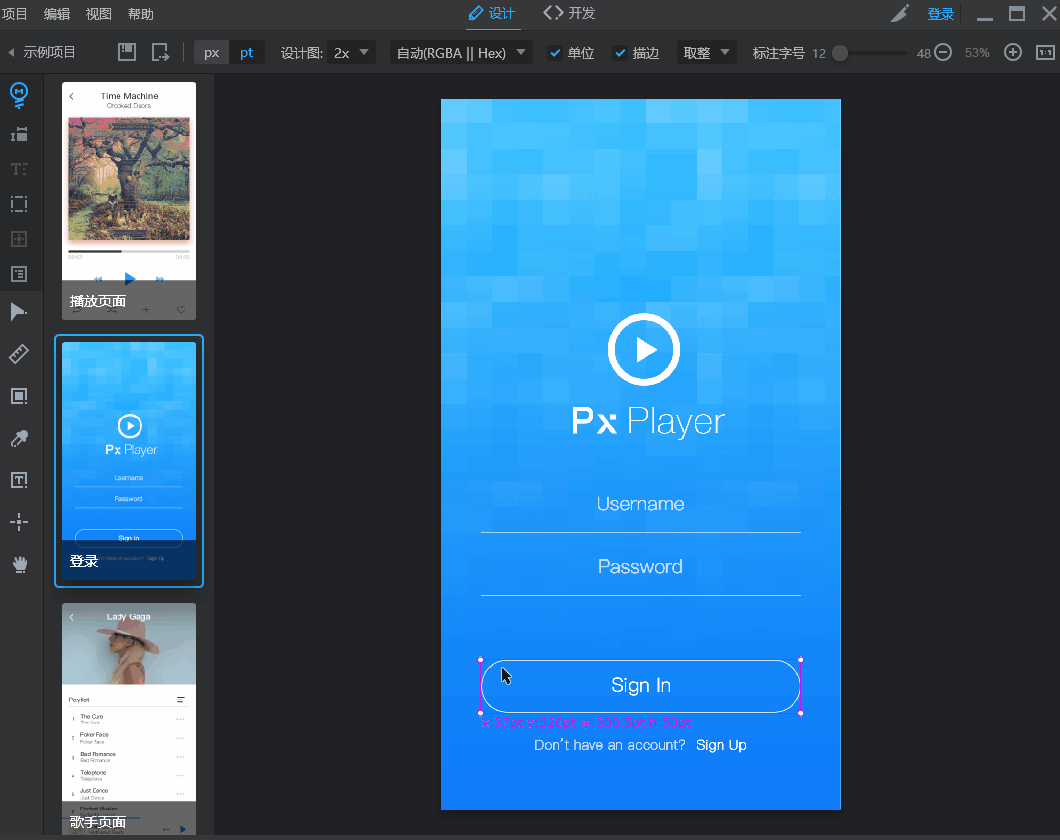This screenshot has height=840, width=1060.
Task: Click the 登录 link at top right
Action: click(x=940, y=14)
